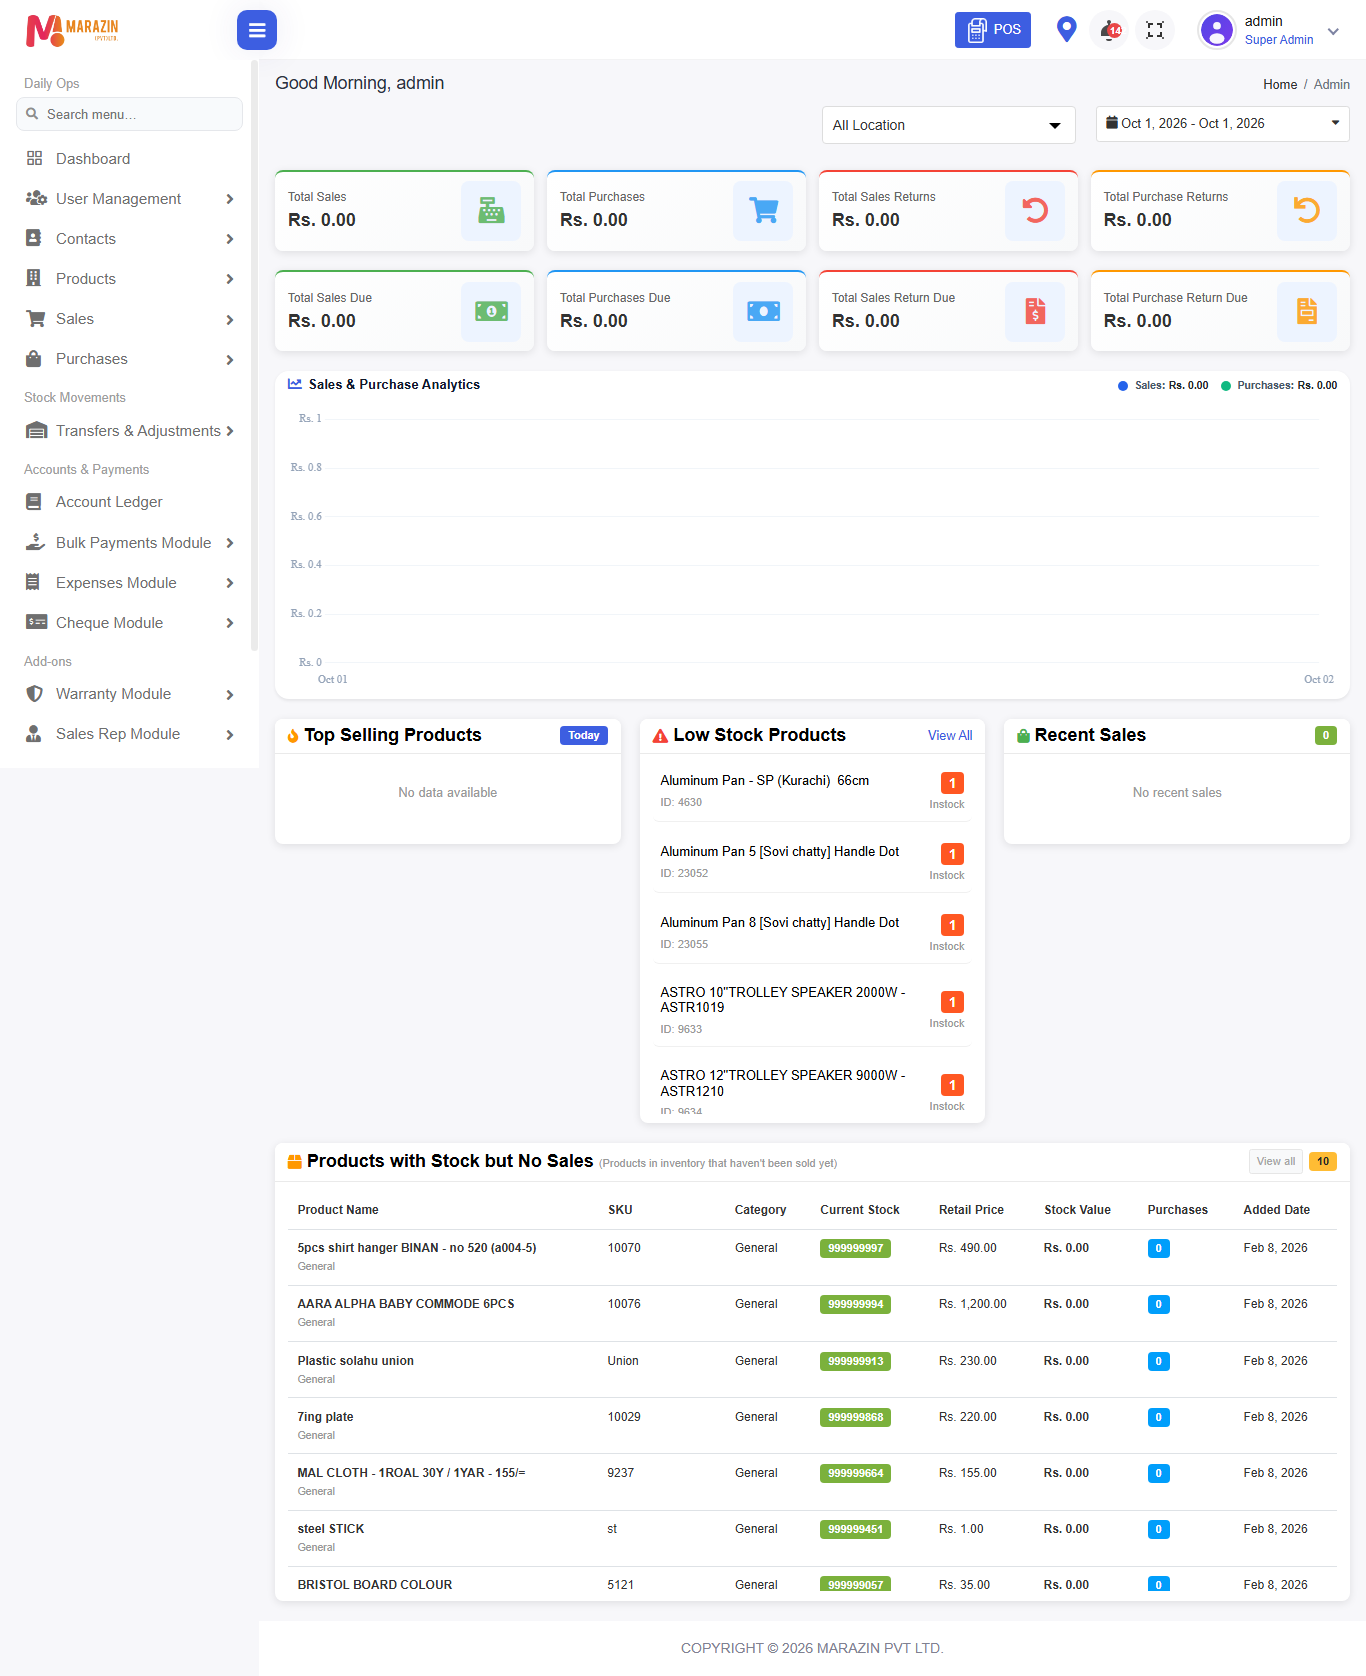This screenshot has height=1676, width=1366.
Task: Click Total Sales Returns undo icon
Action: click(x=1035, y=210)
